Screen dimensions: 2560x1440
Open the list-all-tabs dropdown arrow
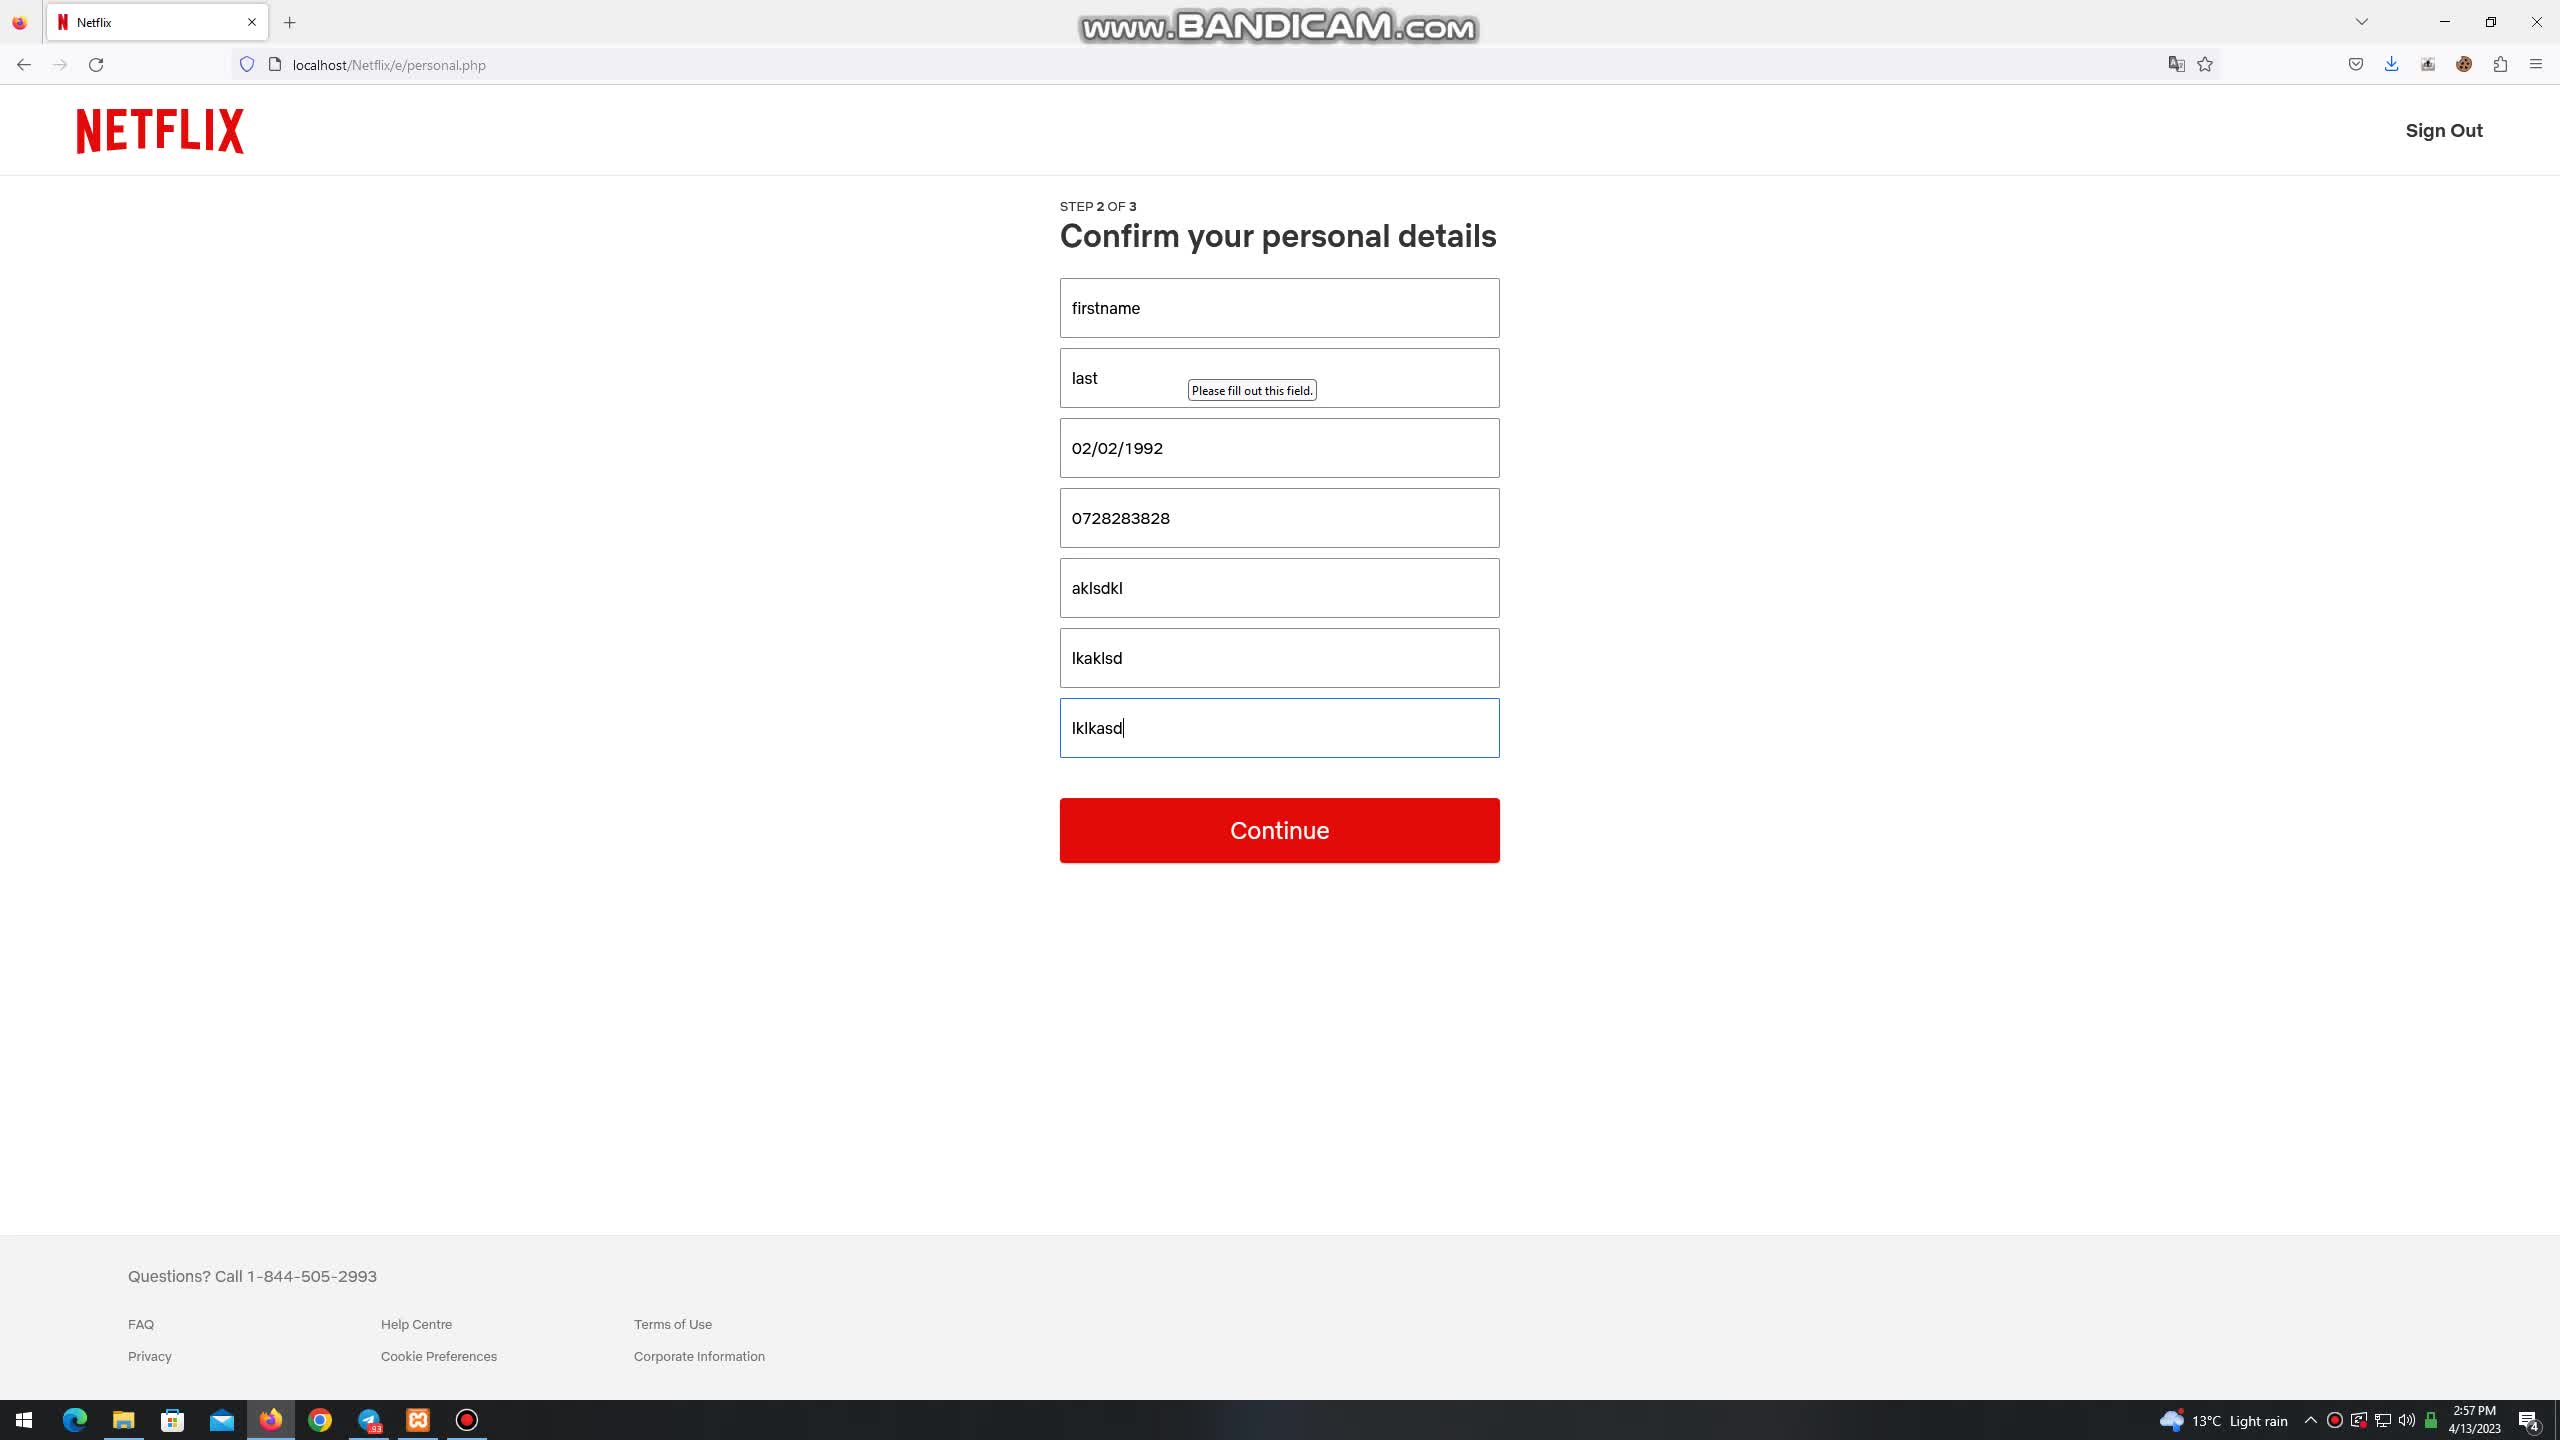coord(2360,21)
